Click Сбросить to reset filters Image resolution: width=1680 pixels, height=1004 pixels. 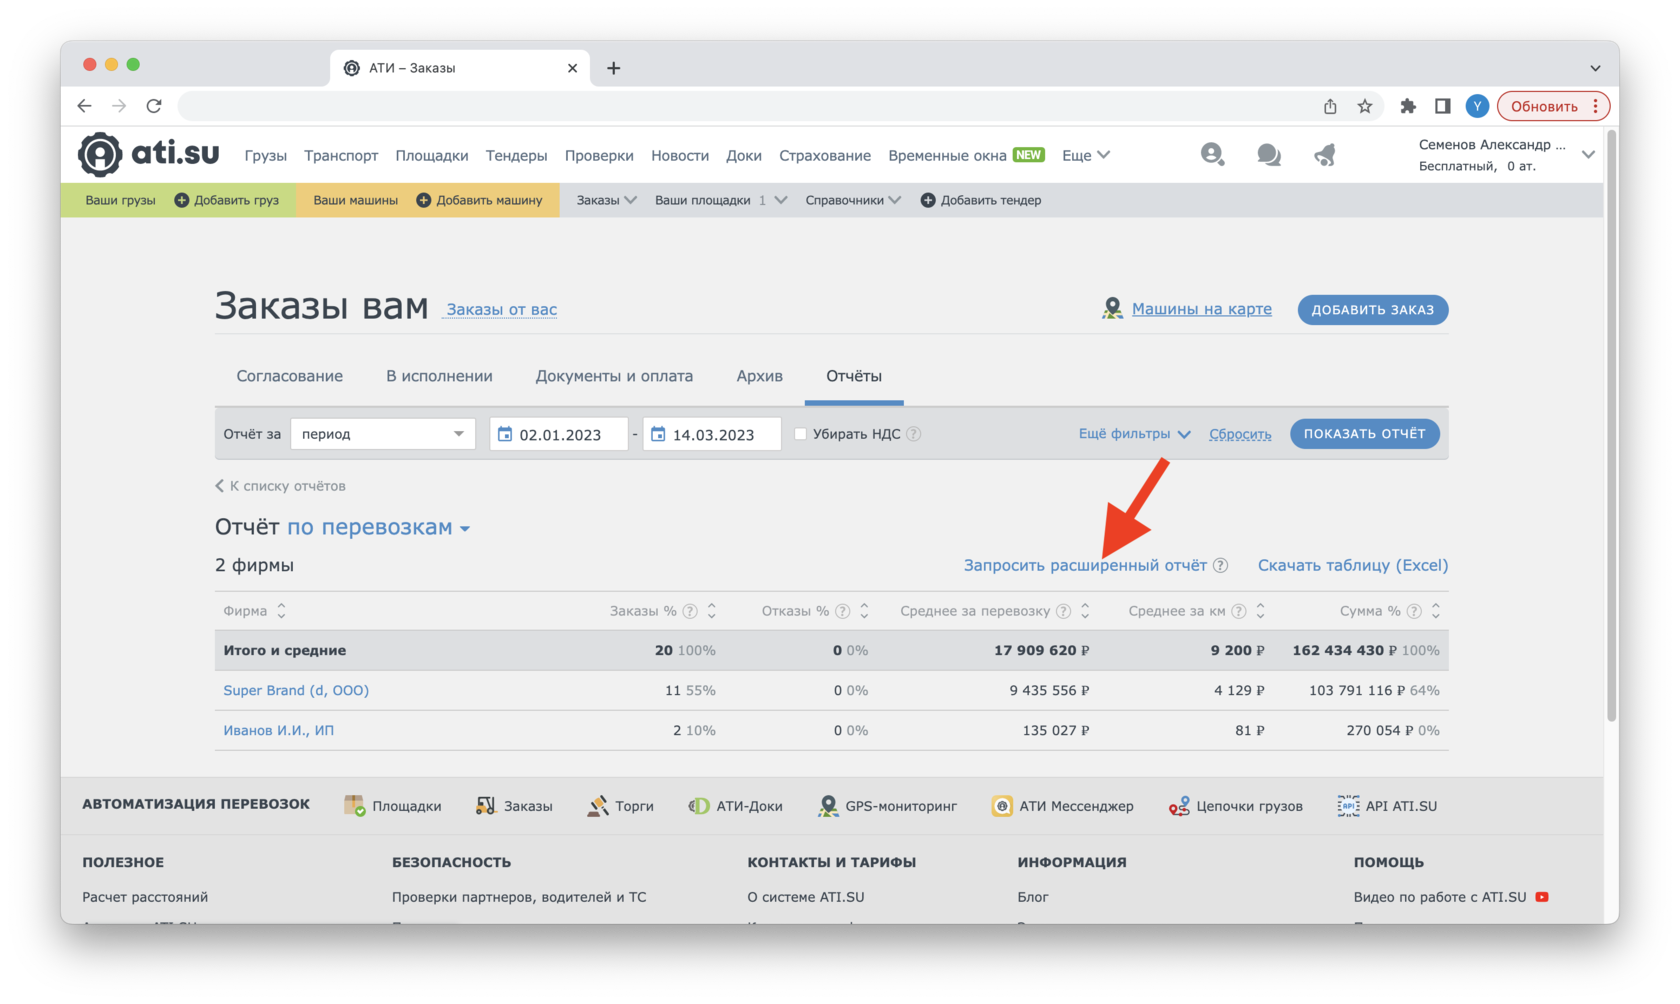[1240, 434]
